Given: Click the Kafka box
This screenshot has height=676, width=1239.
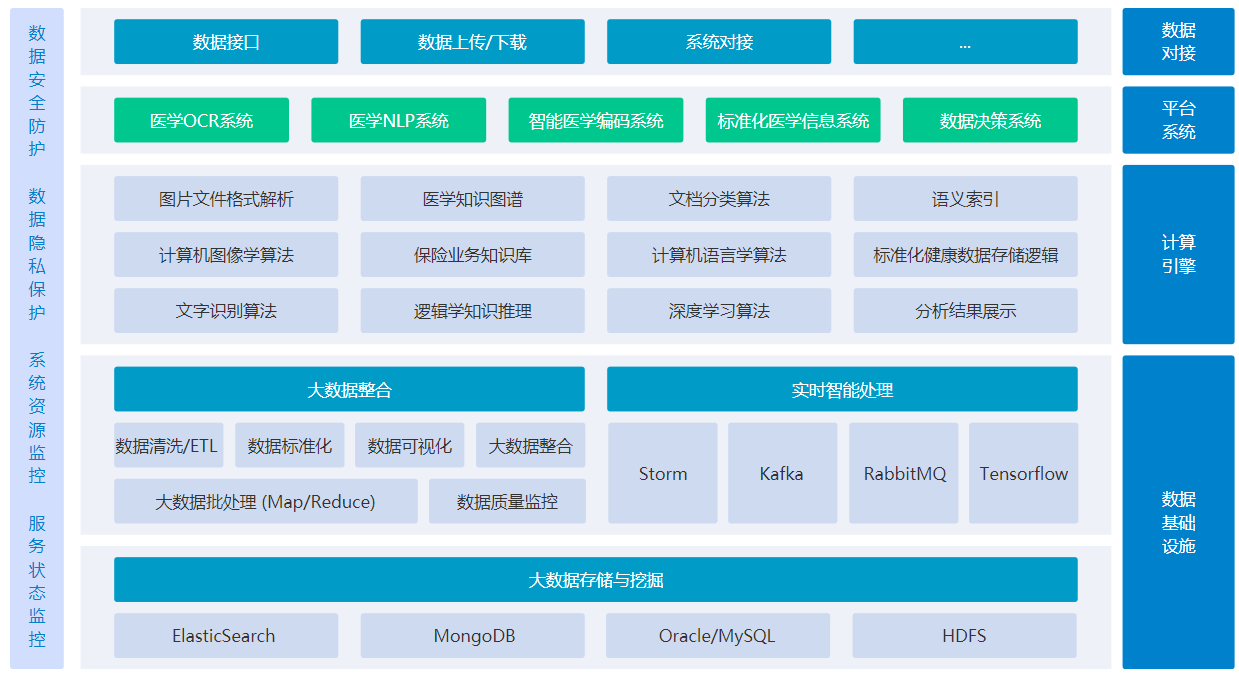Looking at the screenshot, I should pos(782,473).
